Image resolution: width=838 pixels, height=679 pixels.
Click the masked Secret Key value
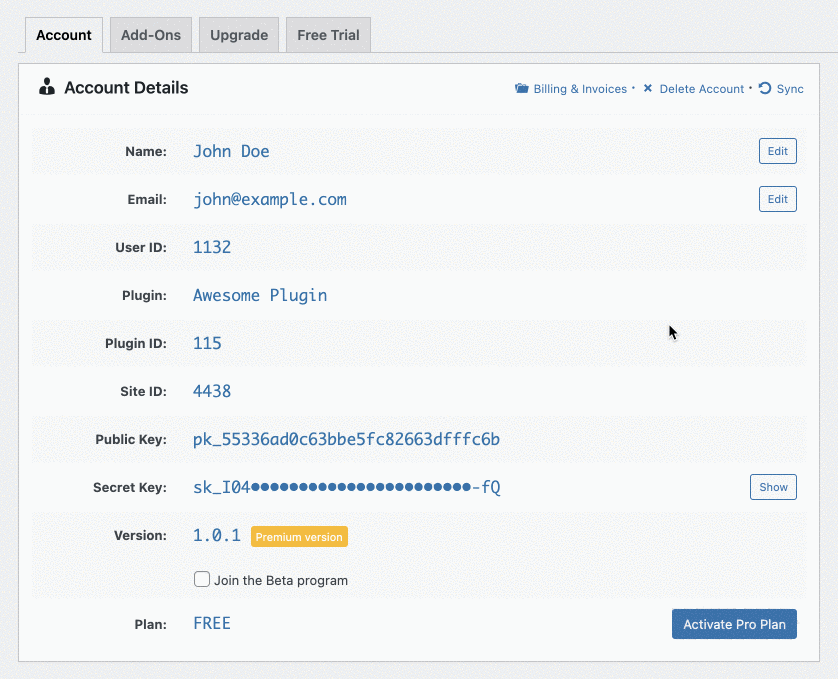click(346, 487)
